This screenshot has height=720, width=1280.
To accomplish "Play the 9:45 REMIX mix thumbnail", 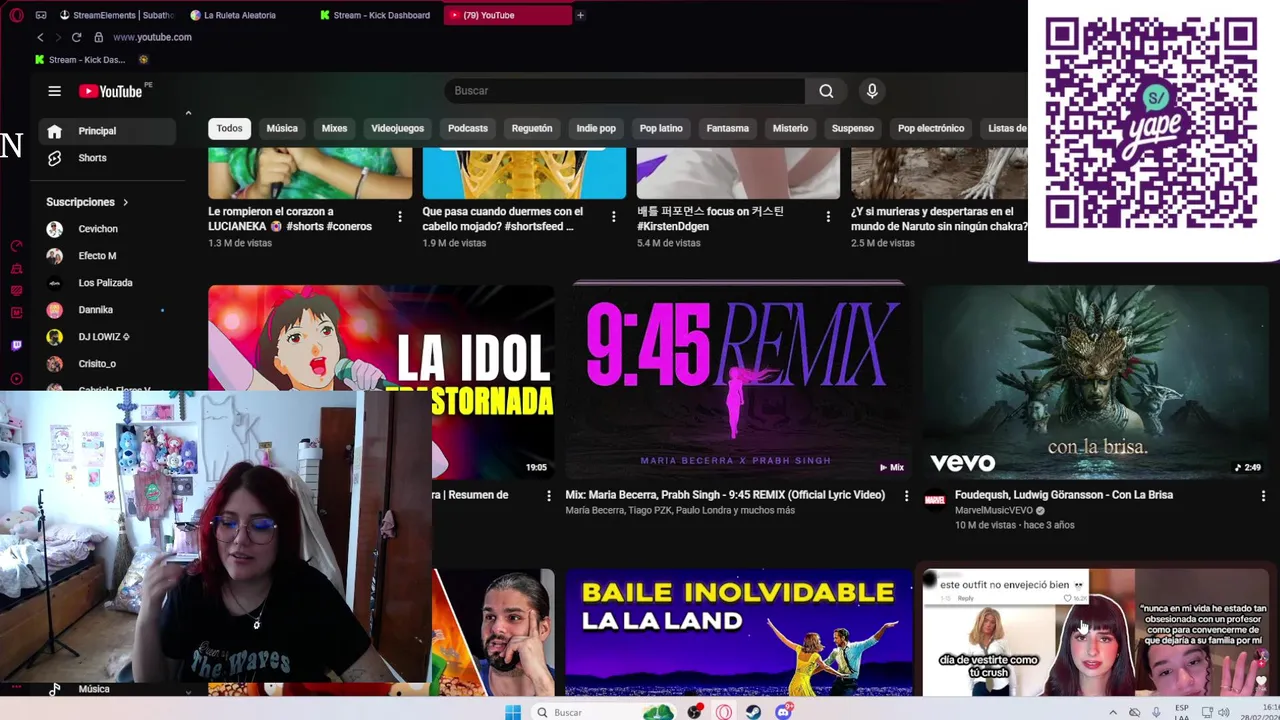I will tap(738, 382).
